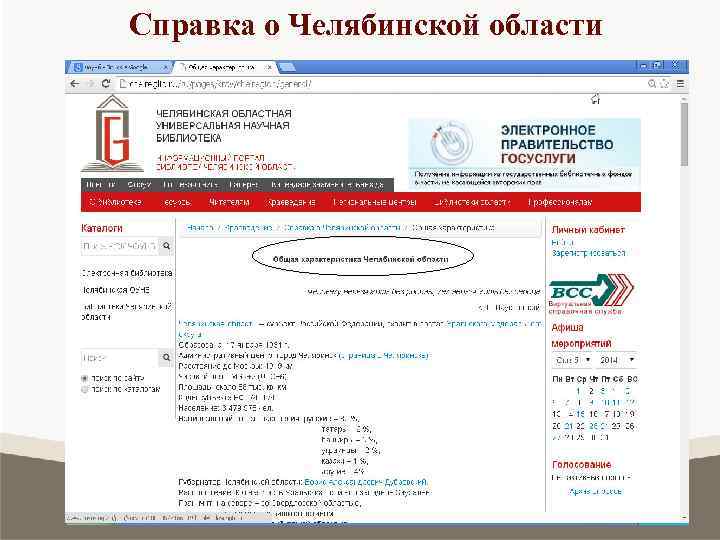This screenshot has width=720, height=540.
Task: Click the library G logo
Action: point(112,133)
